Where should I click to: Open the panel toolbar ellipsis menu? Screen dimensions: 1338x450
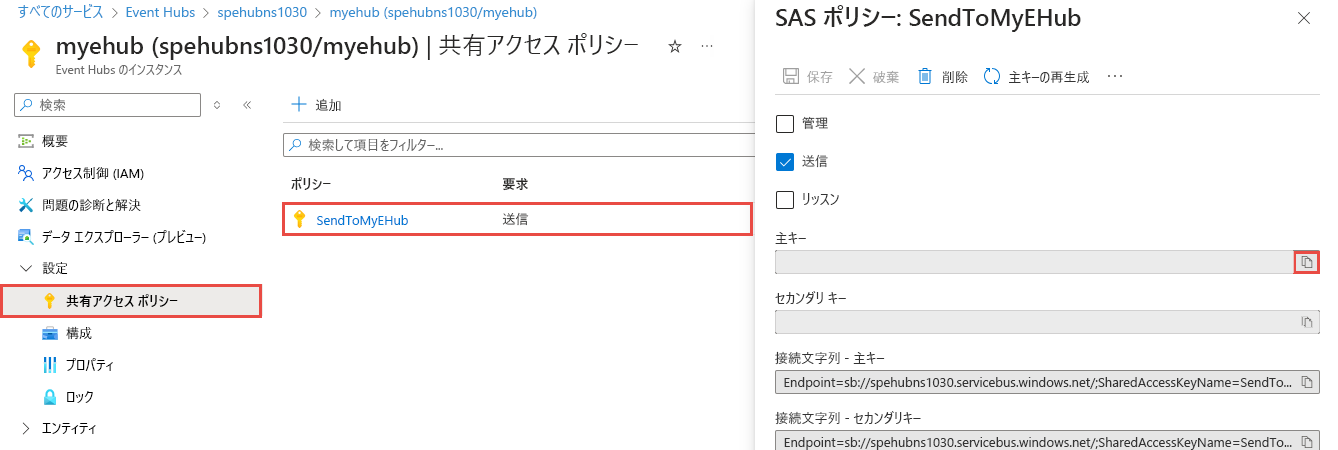(x=1116, y=77)
